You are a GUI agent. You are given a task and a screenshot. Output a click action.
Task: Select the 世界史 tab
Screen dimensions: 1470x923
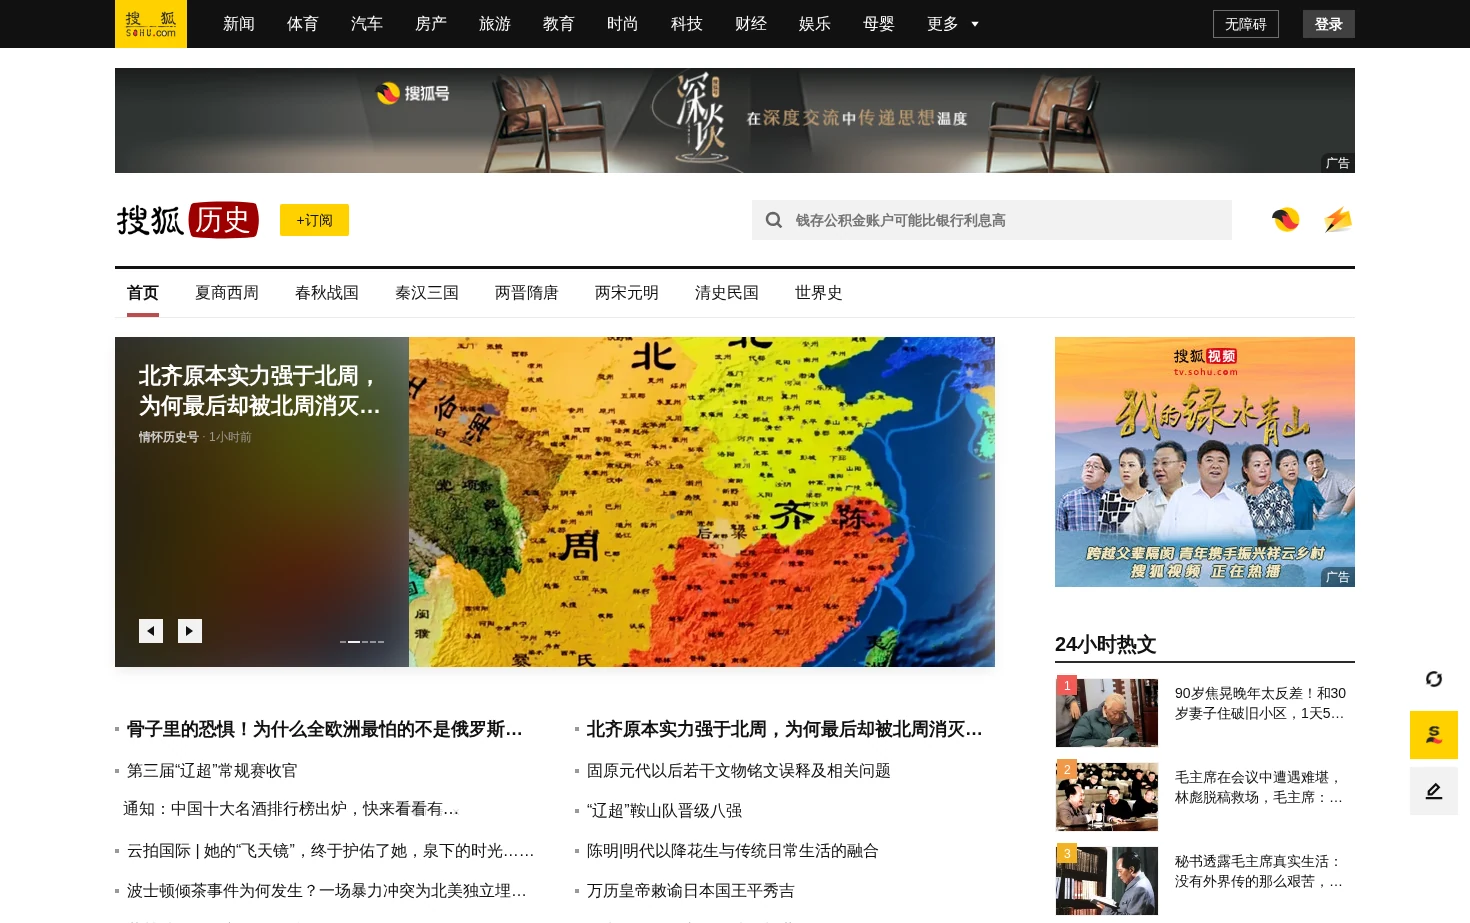819,293
